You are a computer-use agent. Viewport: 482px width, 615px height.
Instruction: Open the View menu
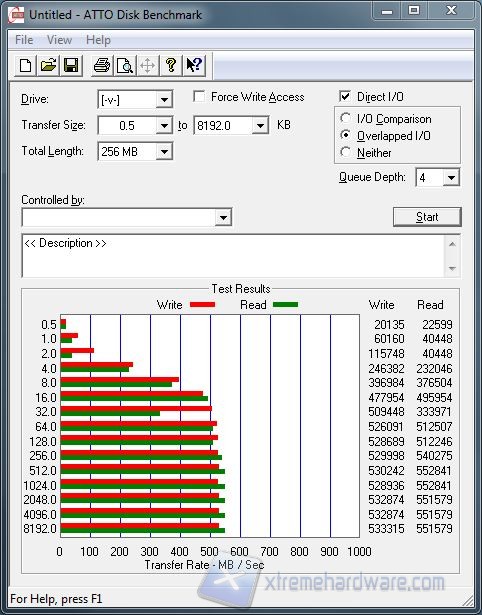click(59, 40)
